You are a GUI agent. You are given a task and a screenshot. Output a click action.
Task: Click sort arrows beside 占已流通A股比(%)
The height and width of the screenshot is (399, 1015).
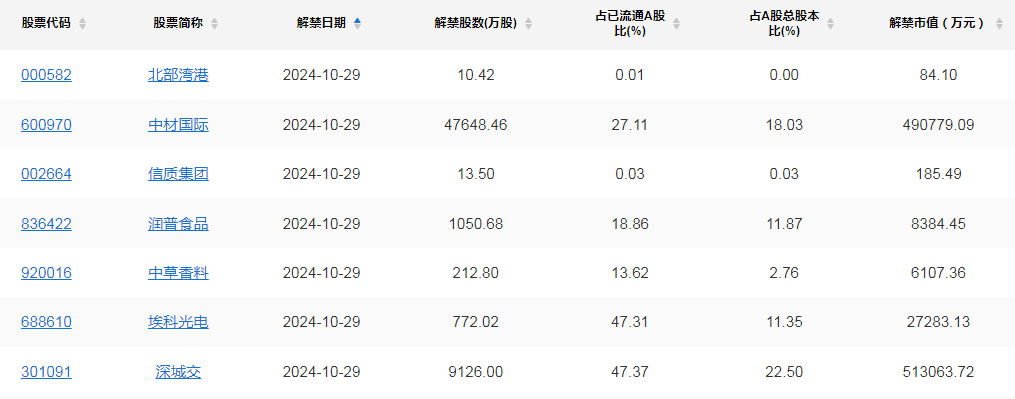pos(676,24)
